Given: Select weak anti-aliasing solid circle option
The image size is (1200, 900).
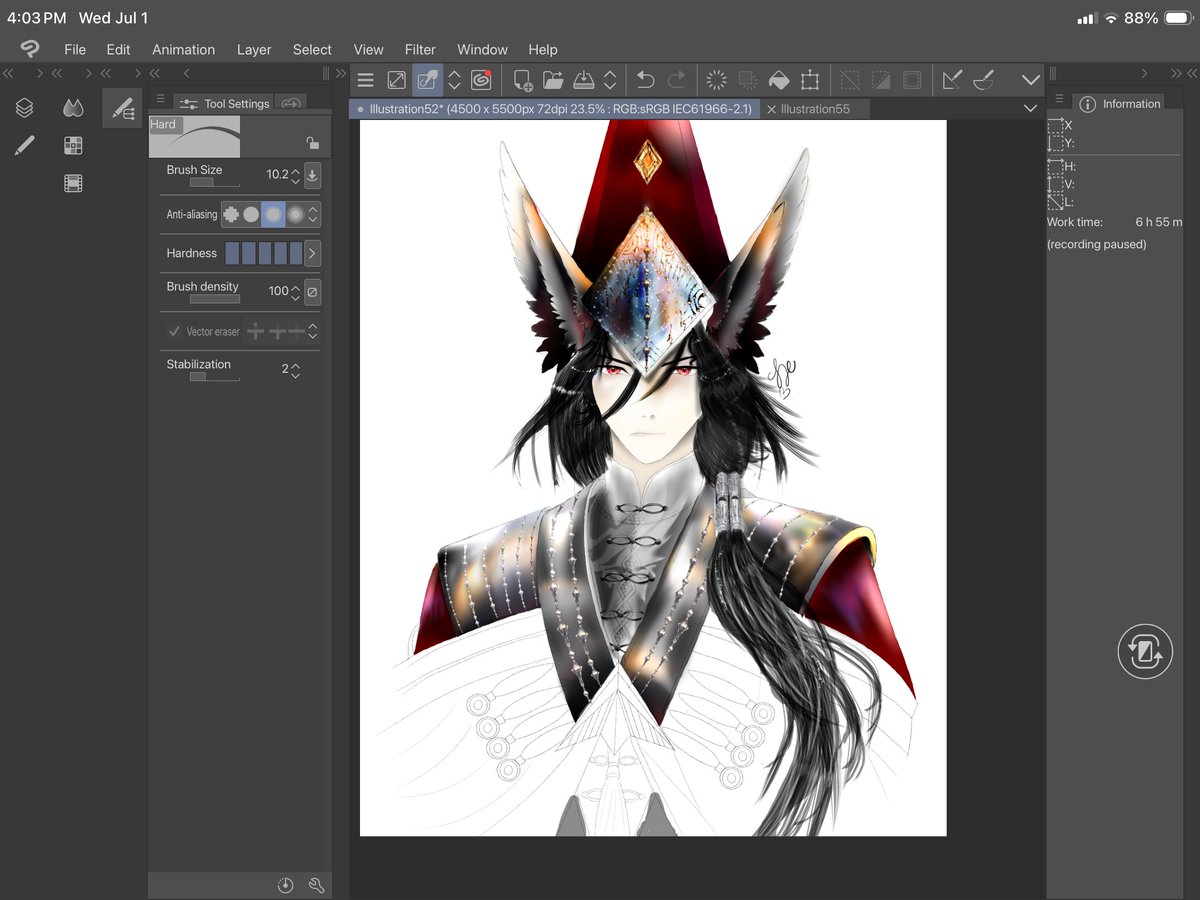Looking at the screenshot, I should (251, 214).
